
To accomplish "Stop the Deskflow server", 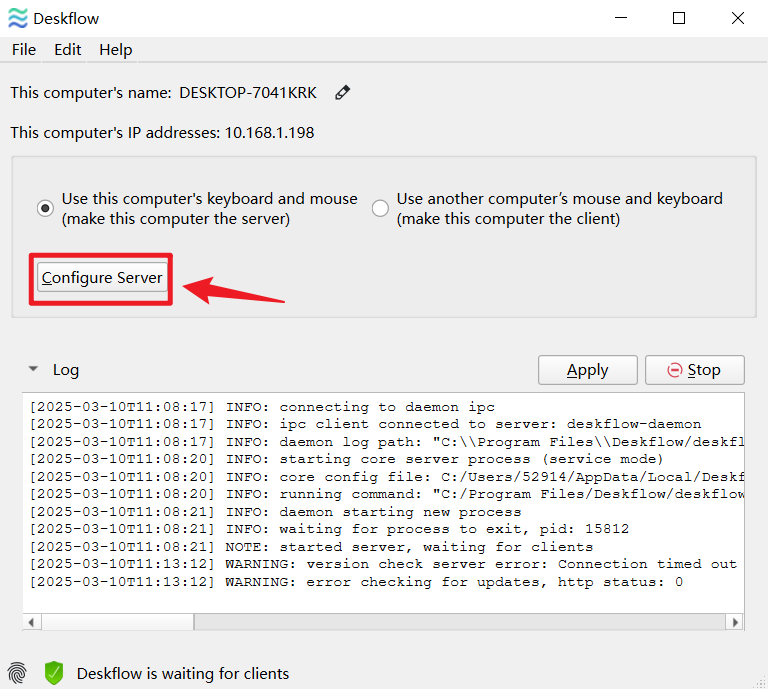I will pos(695,370).
